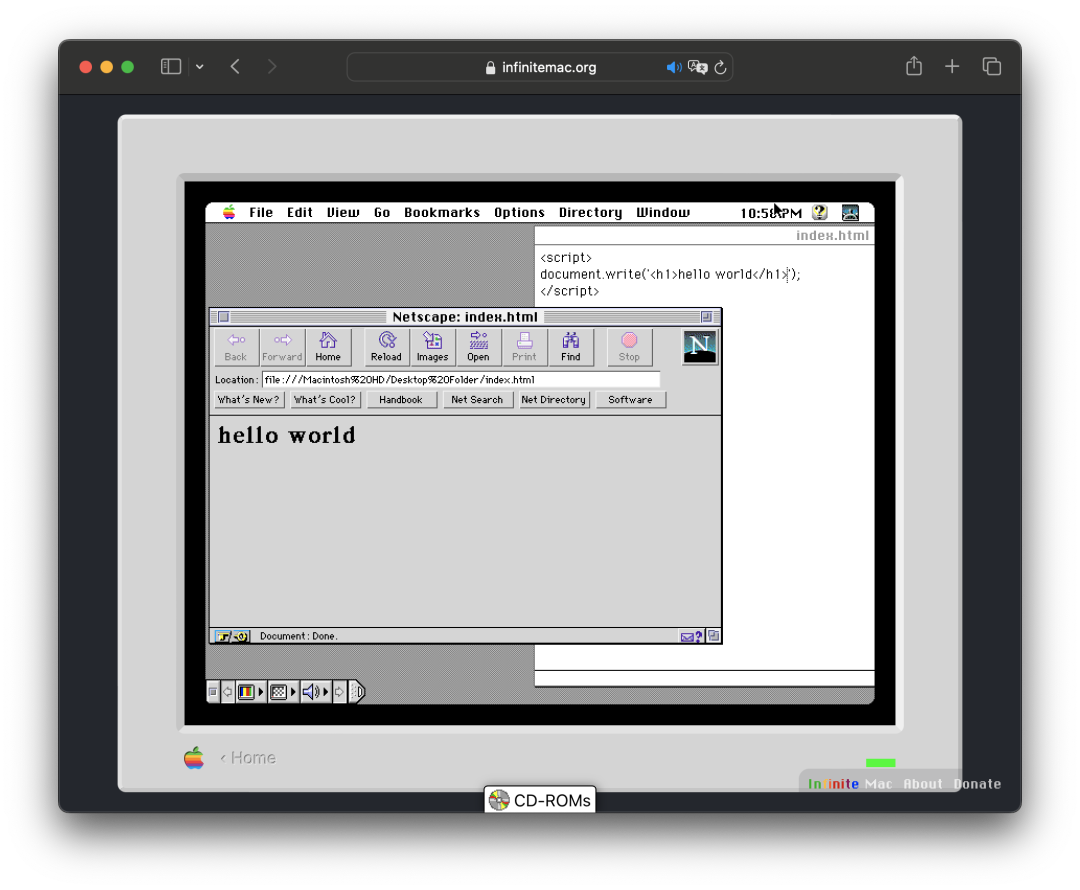Click the Print toolbar button
This screenshot has height=890, width=1080.
[x=524, y=346]
